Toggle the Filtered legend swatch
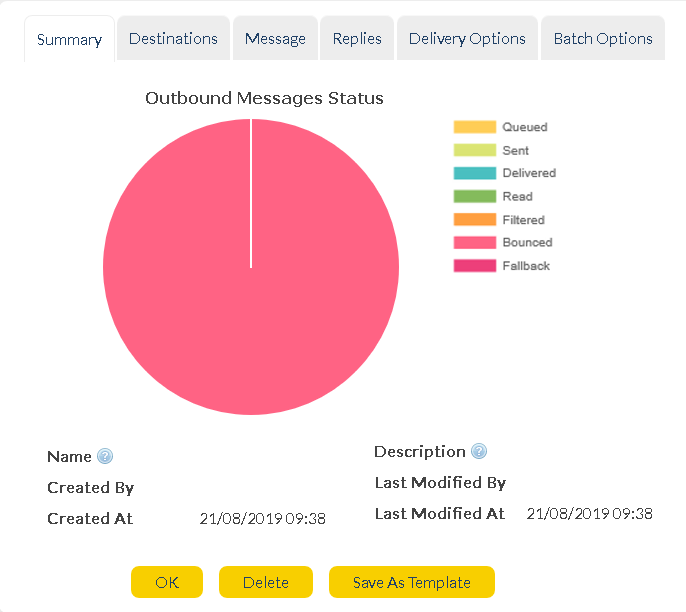The height and width of the screenshot is (612, 686). click(475, 220)
